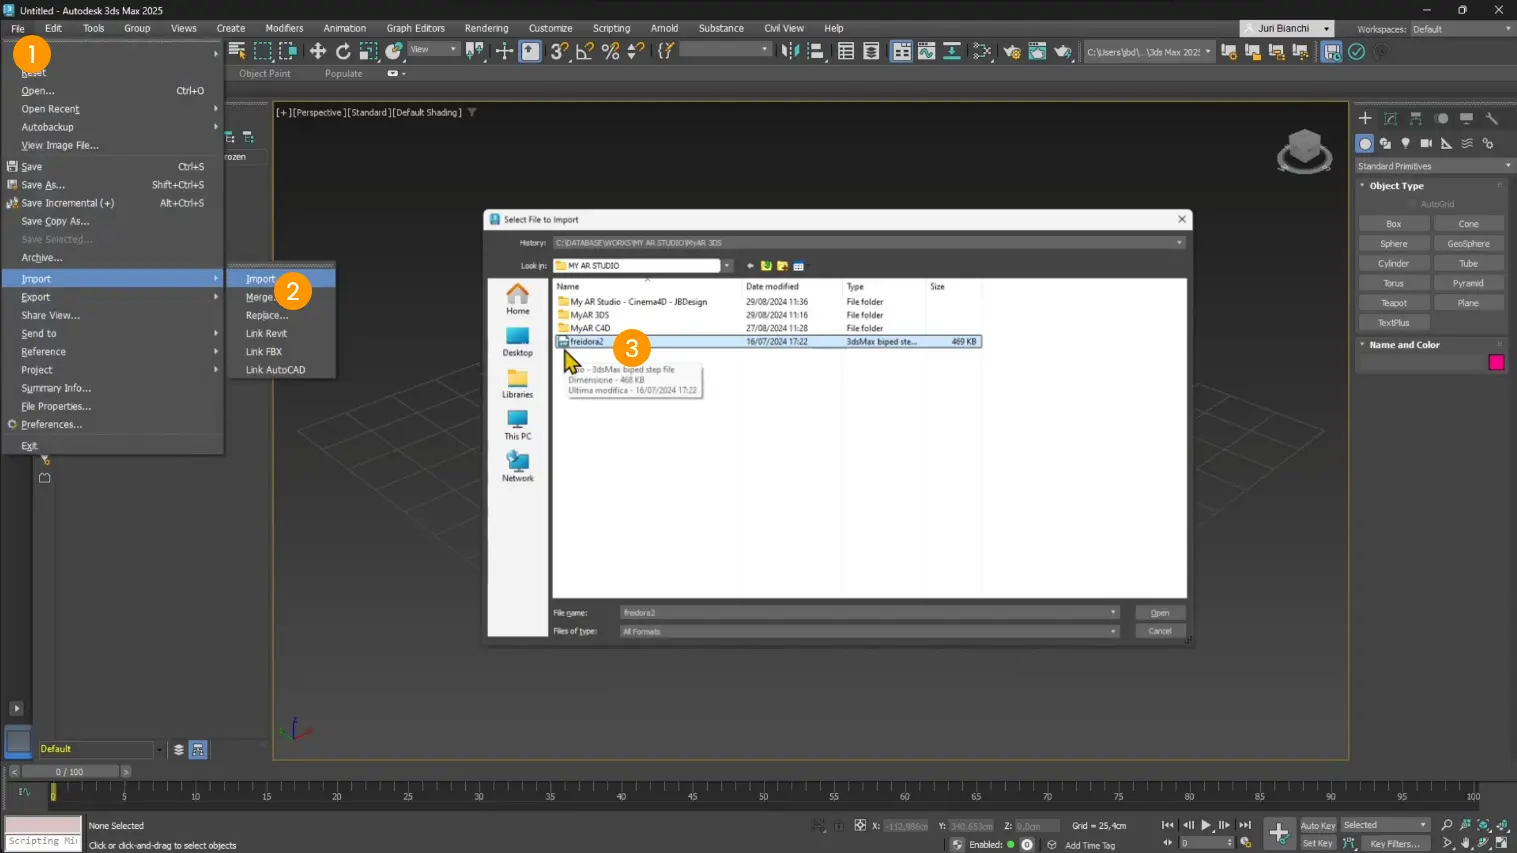1517x853 pixels.
Task: Open Rendering menu in menu bar
Action: point(486,28)
